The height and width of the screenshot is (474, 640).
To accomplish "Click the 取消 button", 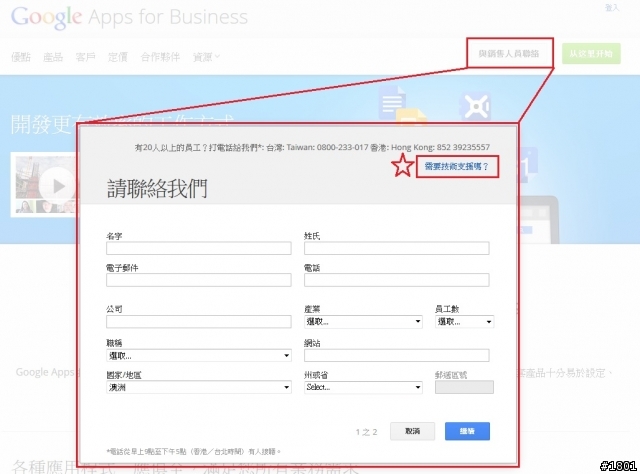I will click(x=412, y=431).
